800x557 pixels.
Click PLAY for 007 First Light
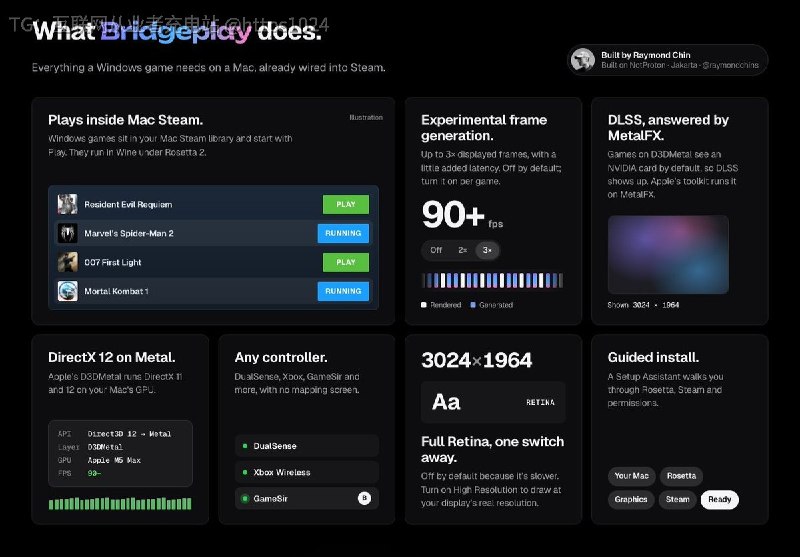(x=346, y=262)
